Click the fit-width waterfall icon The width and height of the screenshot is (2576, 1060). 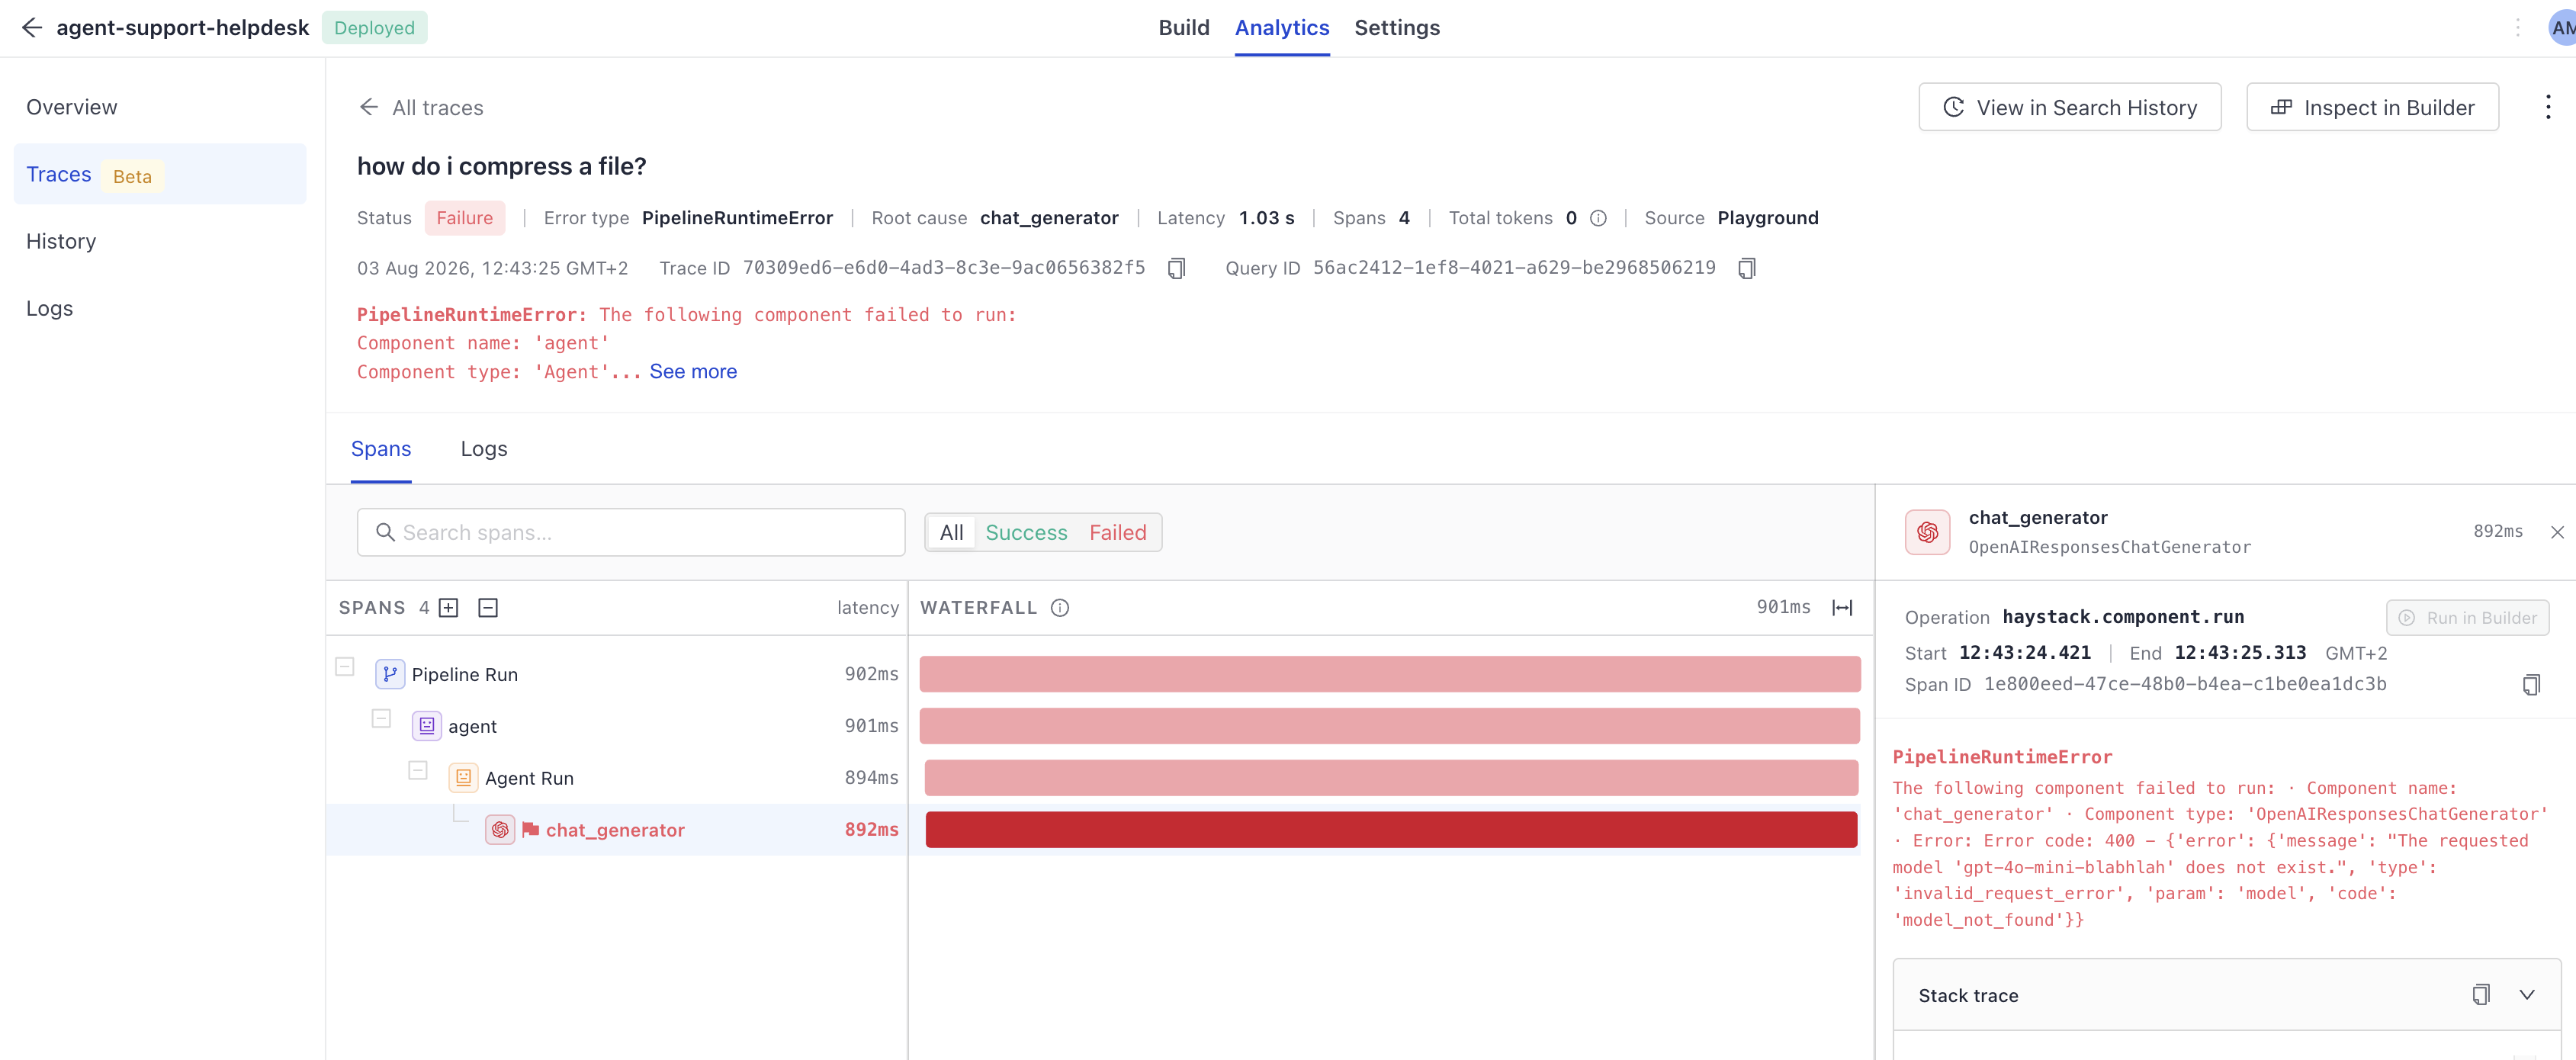[x=1842, y=608]
